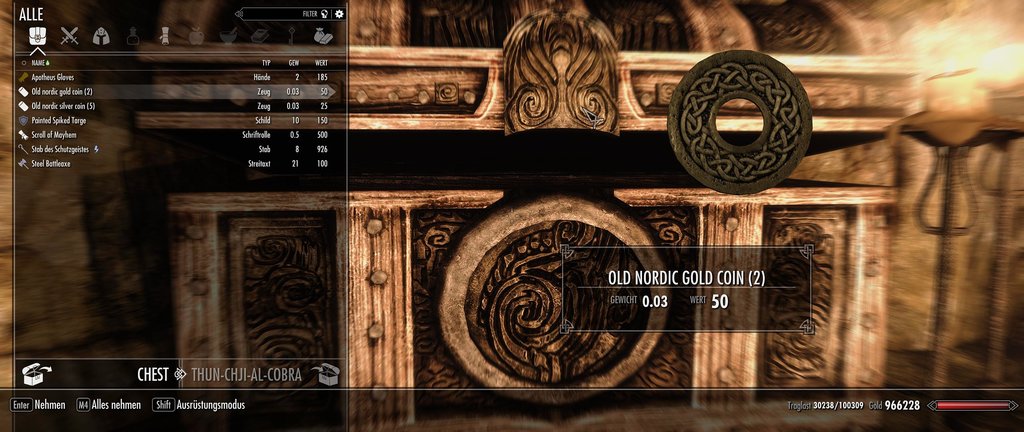1024x432 pixels.
Task: Filter by Books category icon
Action: [x=260, y=36]
